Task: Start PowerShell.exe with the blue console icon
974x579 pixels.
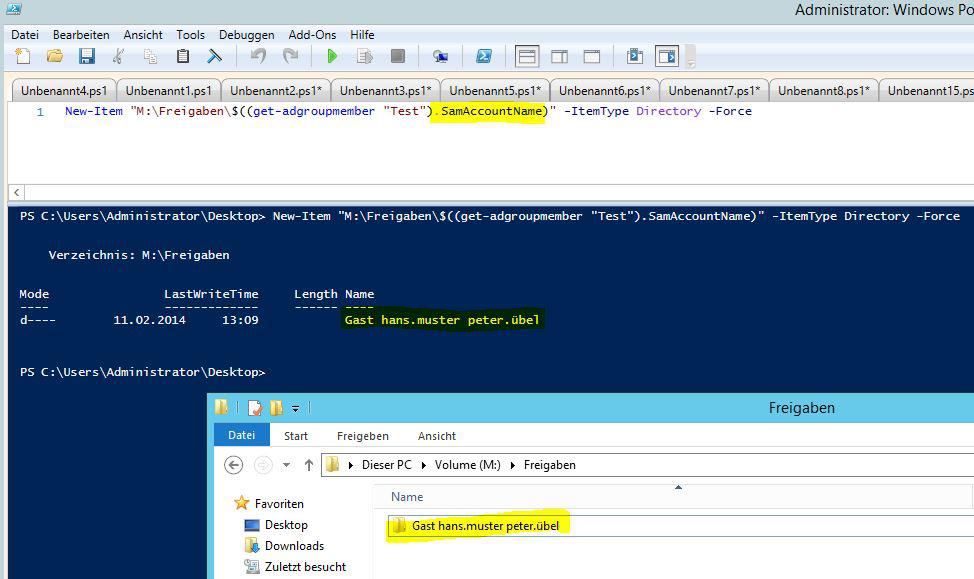Action: [x=484, y=57]
